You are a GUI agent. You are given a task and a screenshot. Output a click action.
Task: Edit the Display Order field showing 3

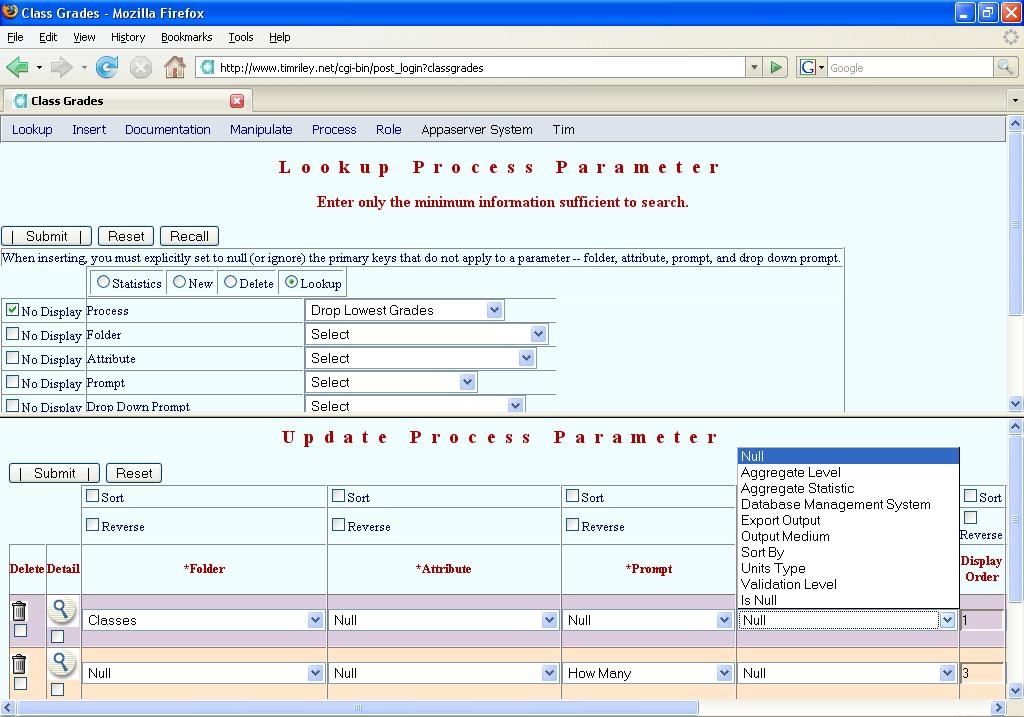pos(982,673)
